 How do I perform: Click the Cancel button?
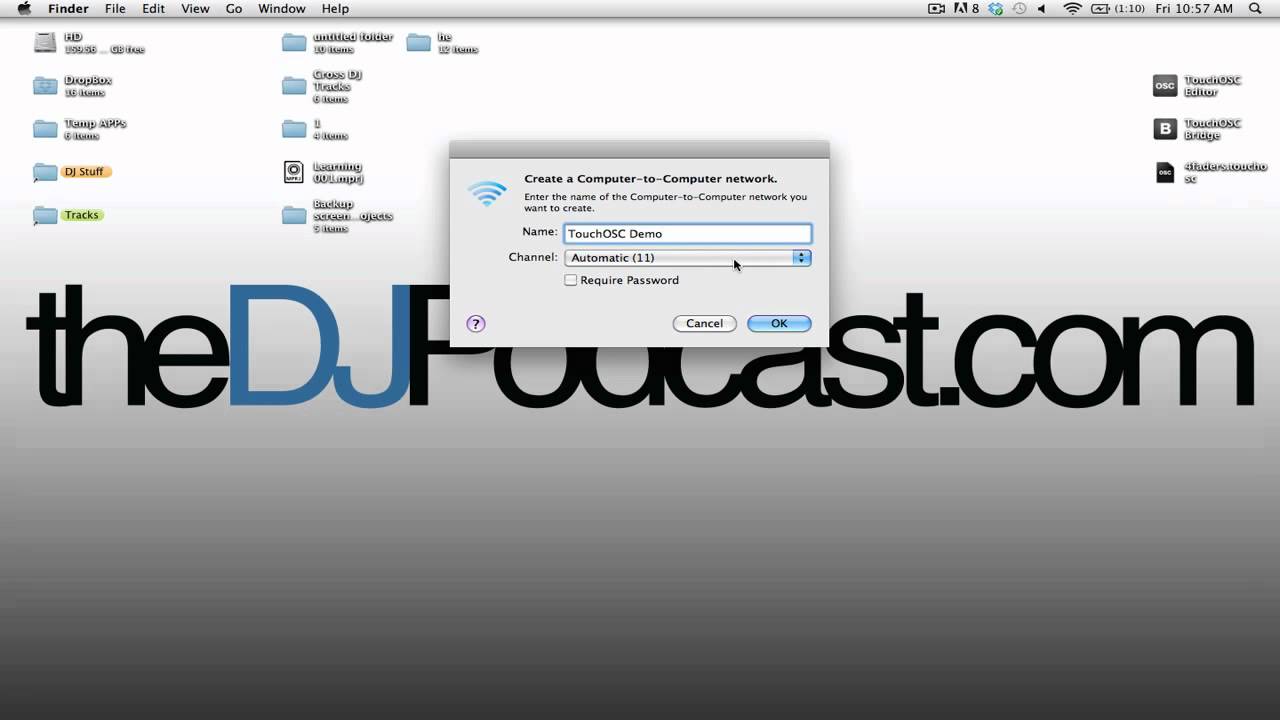(x=704, y=323)
